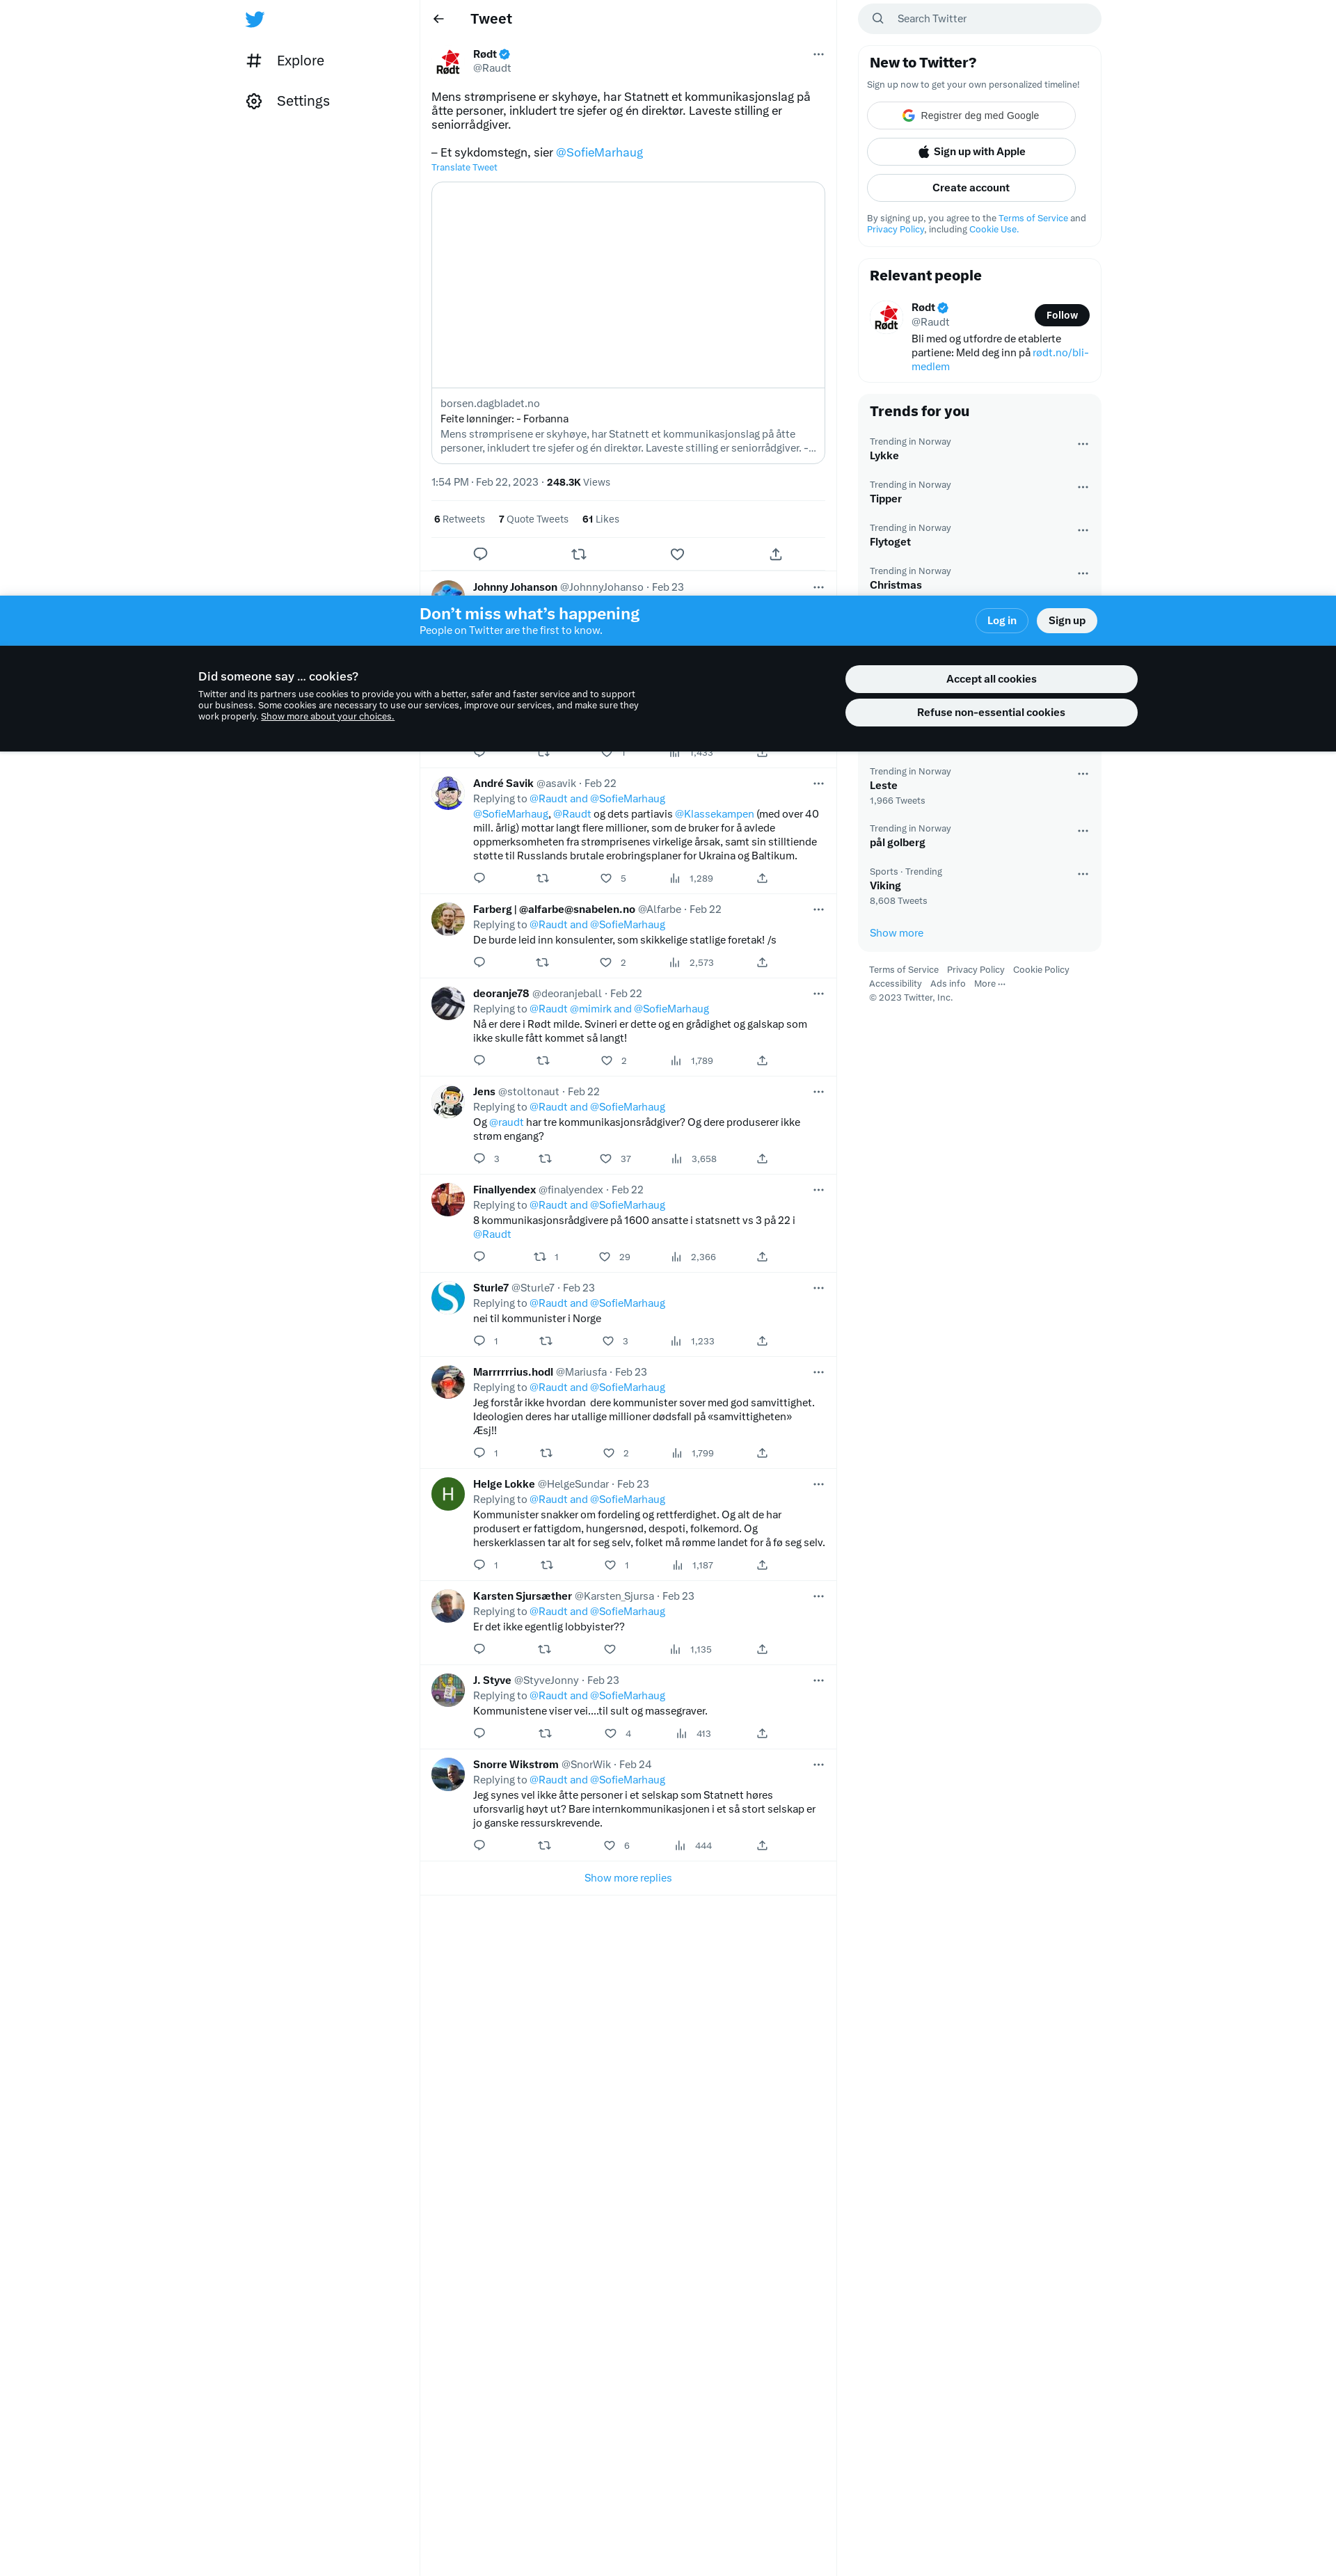Open more options on Jens's reply

tap(818, 1091)
